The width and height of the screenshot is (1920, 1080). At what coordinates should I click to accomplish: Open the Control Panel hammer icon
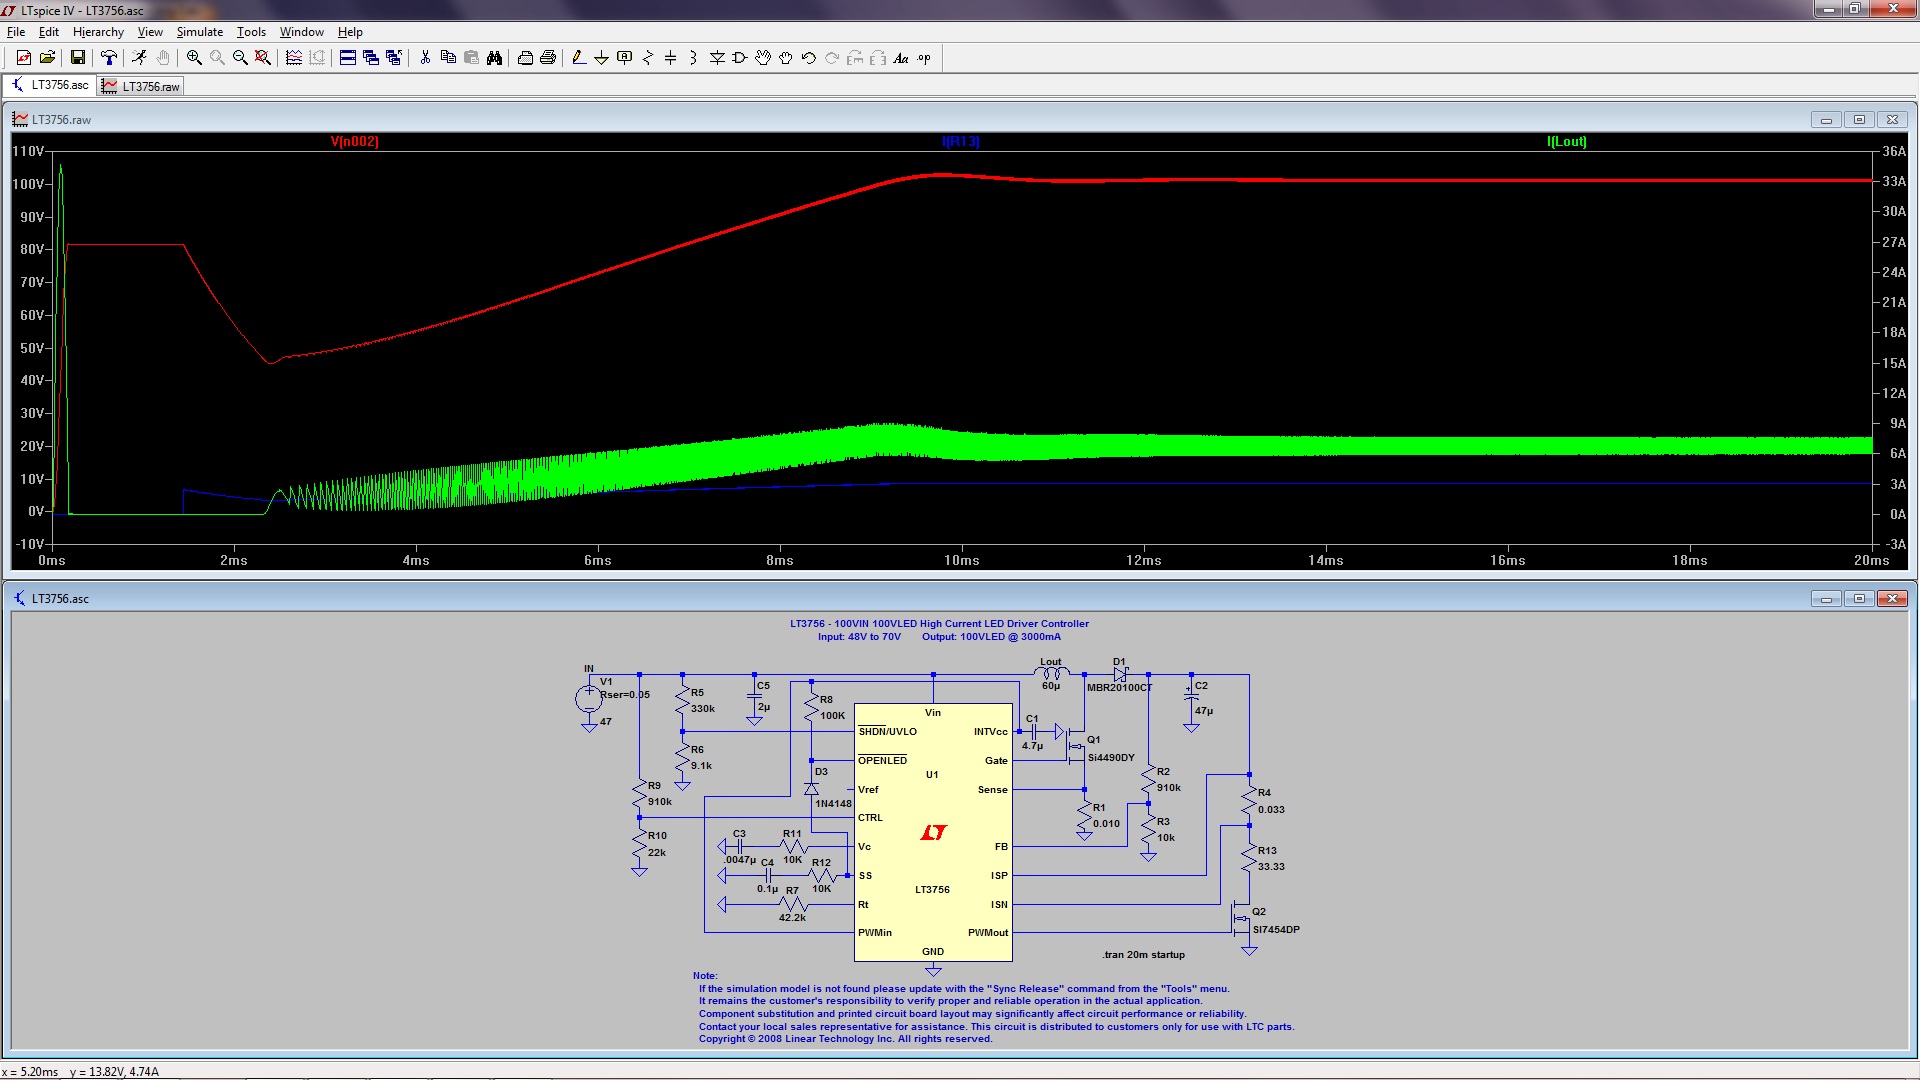tap(108, 58)
